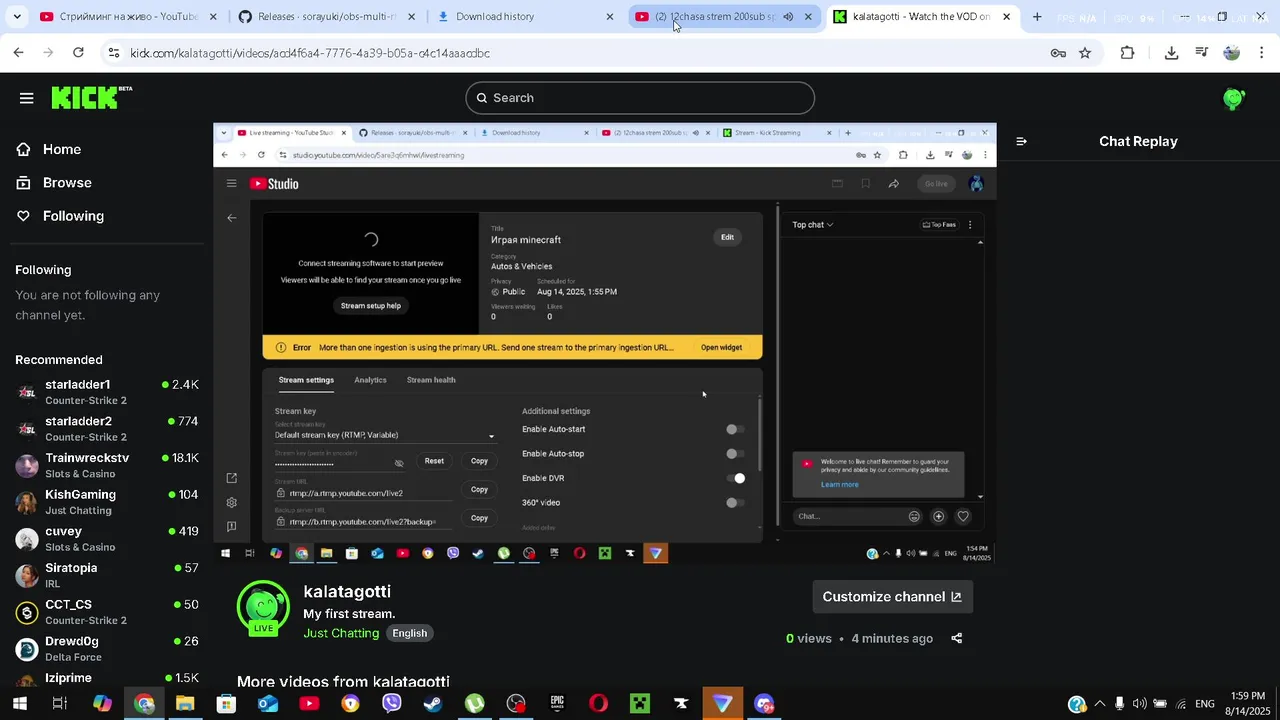1280x720 pixels.
Task: Open the Kick sidebar hamburger menu
Action: [x=26, y=98]
